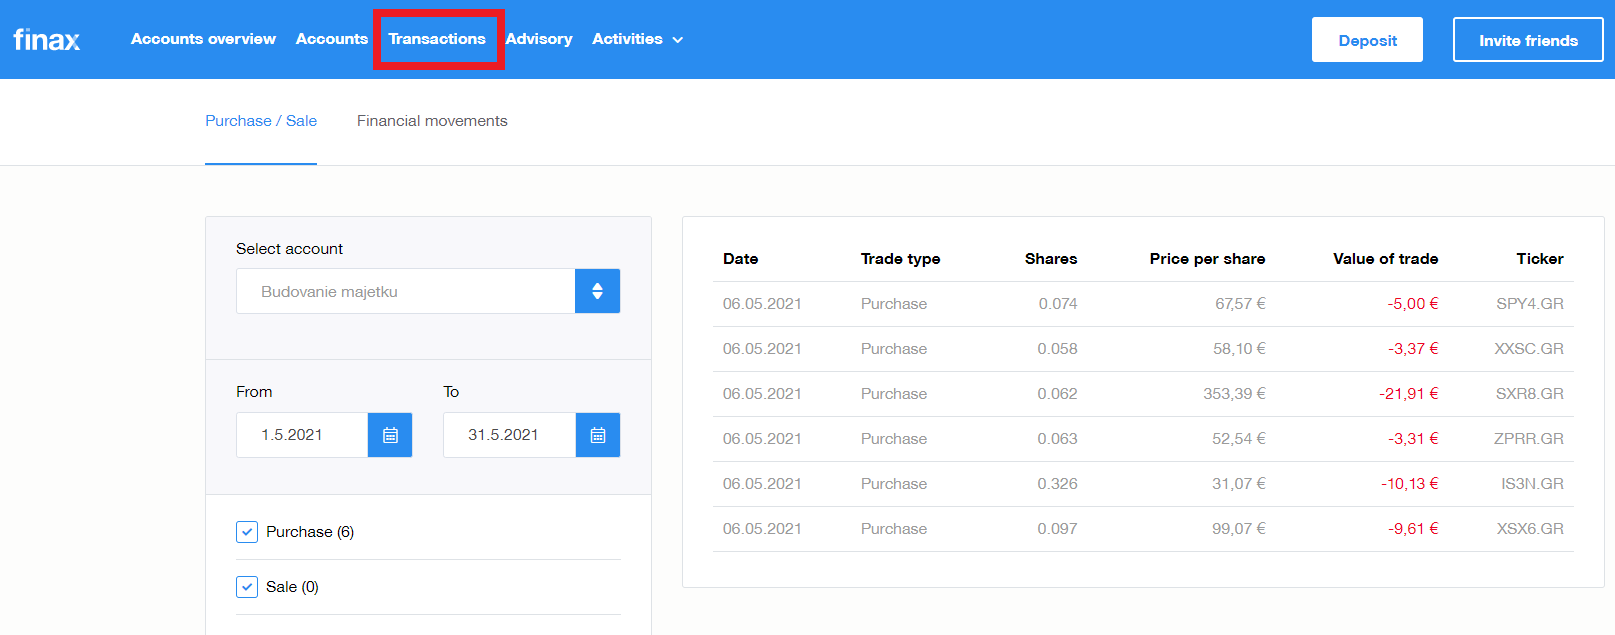This screenshot has height=635, width=1615.
Task: Click the finax logo
Action: tap(46, 40)
